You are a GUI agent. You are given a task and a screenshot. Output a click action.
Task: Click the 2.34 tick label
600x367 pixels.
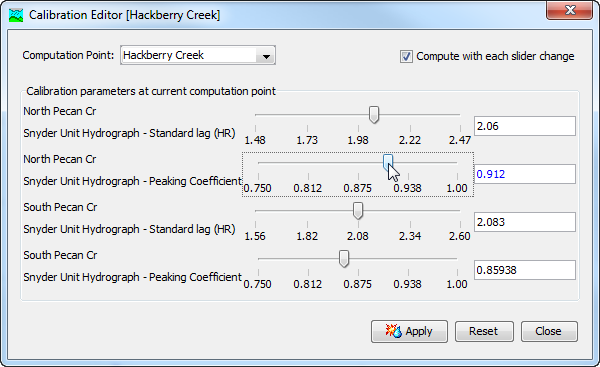(410, 236)
